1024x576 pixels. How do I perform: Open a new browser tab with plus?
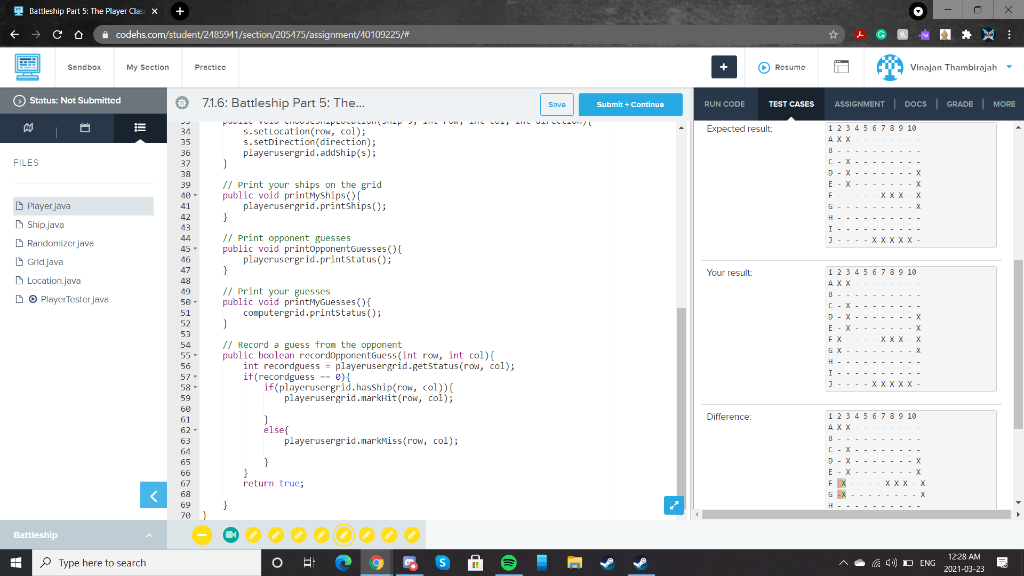180,11
